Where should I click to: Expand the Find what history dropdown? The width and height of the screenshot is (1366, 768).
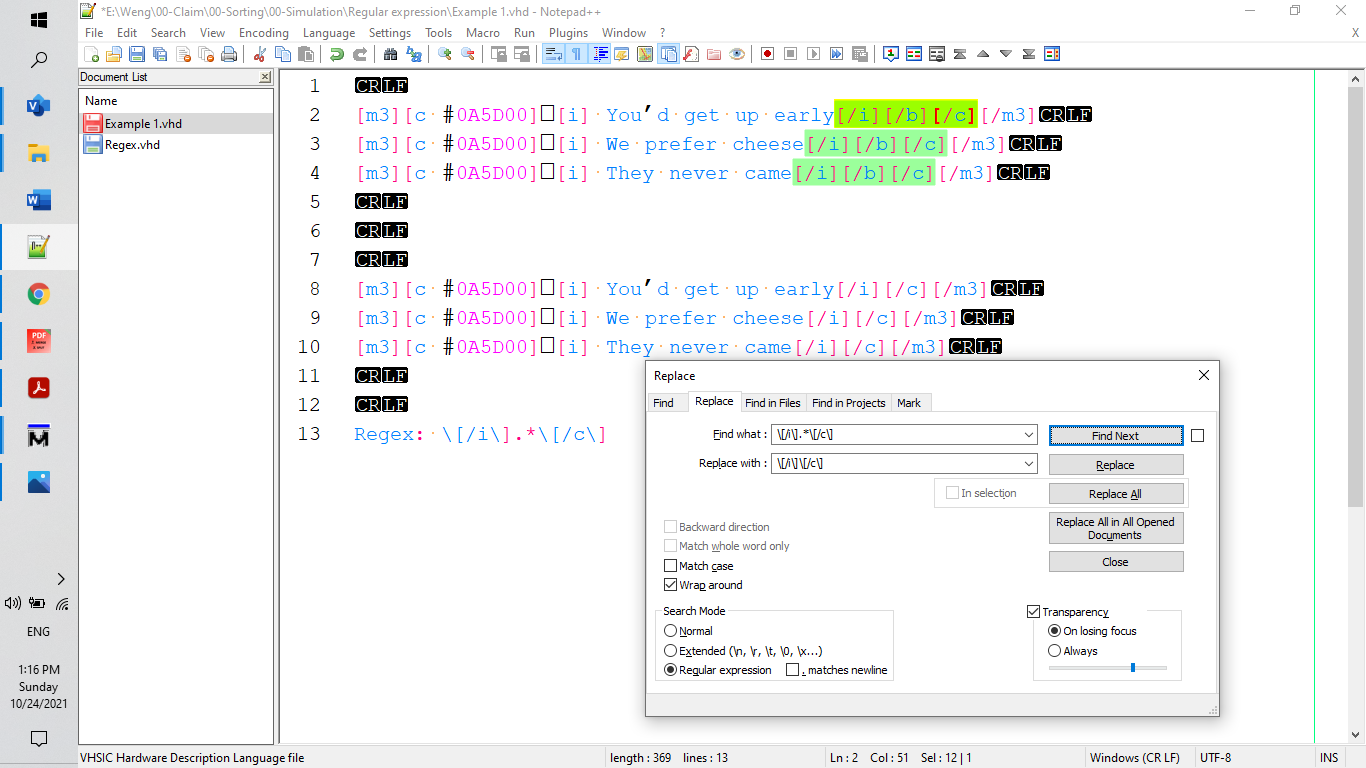point(1029,435)
